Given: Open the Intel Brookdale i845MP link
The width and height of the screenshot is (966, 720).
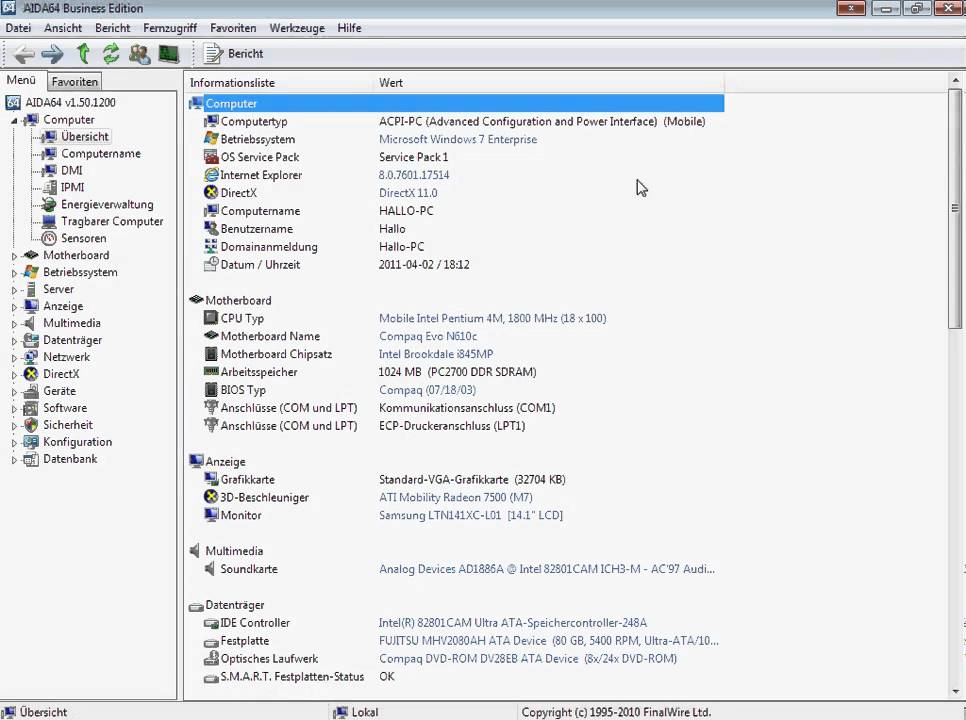Looking at the screenshot, I should (436, 354).
